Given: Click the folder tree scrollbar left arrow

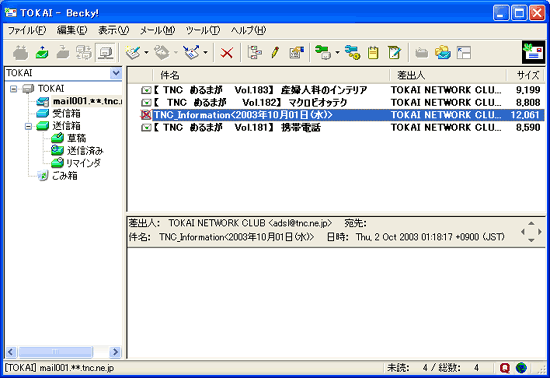Looking at the screenshot, I should pyautogui.click(x=11, y=352).
